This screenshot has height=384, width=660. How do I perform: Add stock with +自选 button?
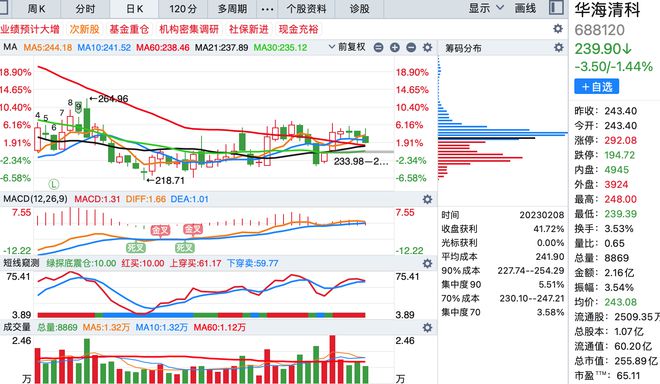click(596, 87)
